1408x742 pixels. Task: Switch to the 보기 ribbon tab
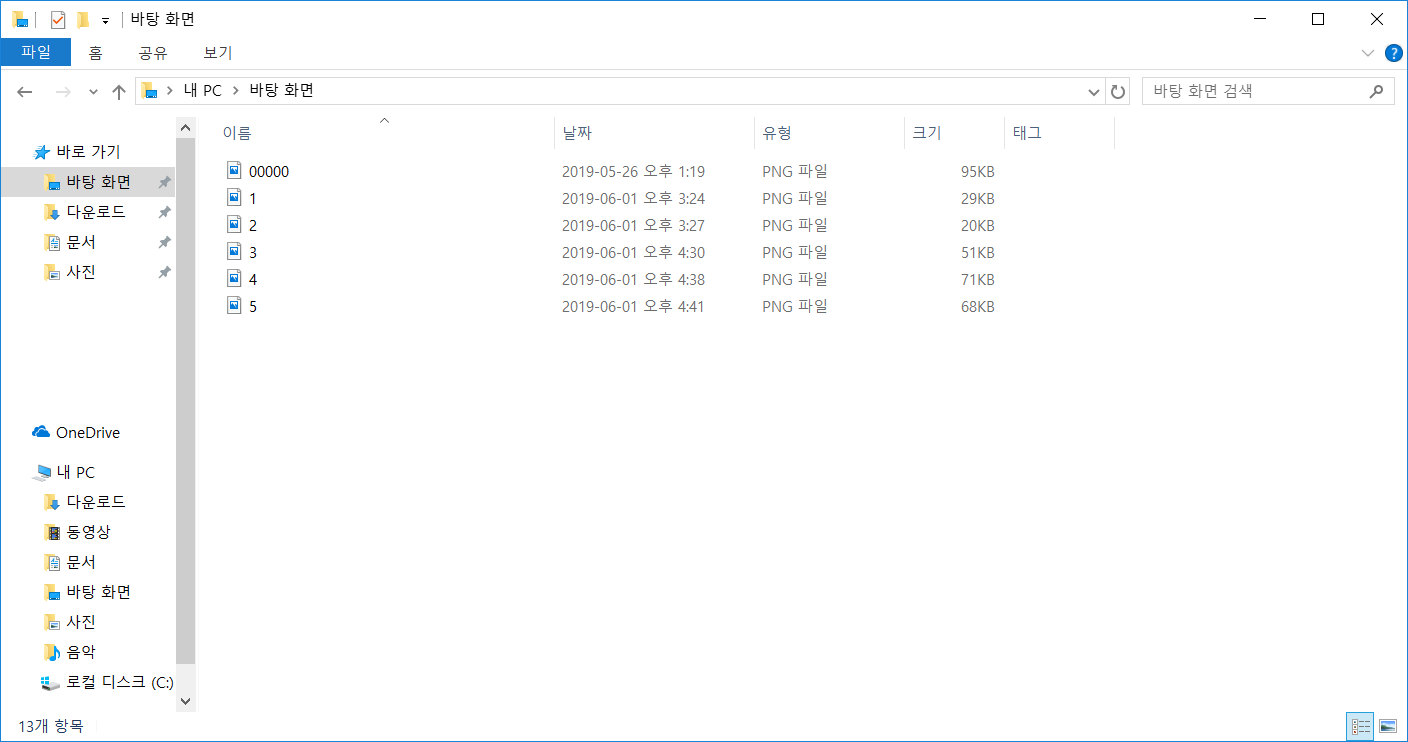[x=217, y=53]
